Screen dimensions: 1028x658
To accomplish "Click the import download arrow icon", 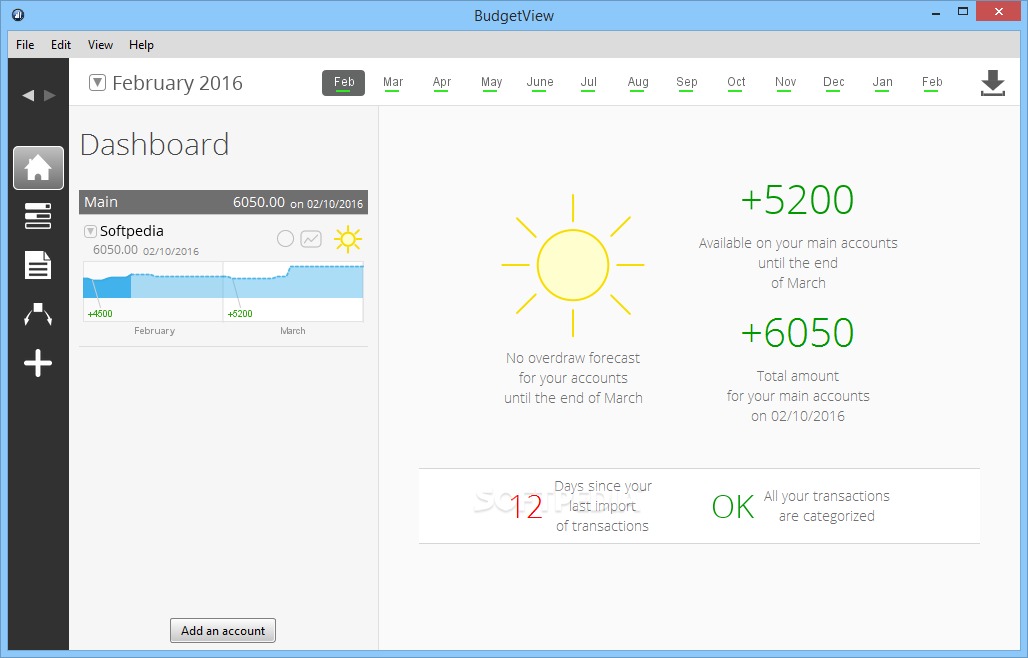I will click(993, 83).
